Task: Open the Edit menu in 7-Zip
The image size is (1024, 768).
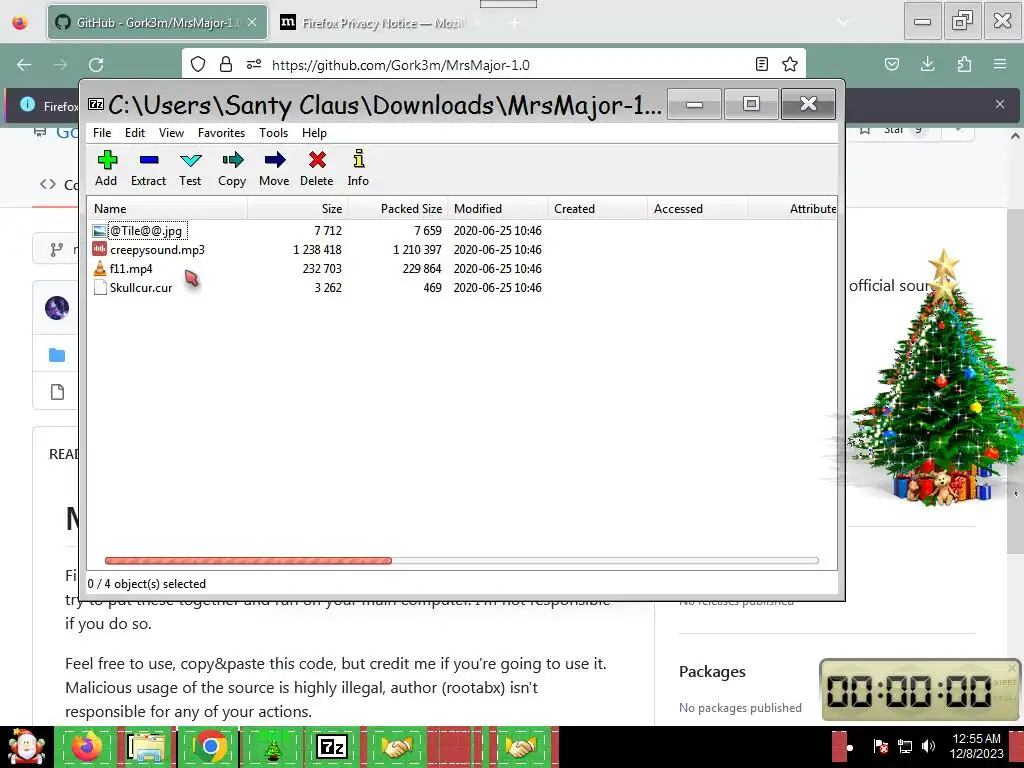Action: 135,133
